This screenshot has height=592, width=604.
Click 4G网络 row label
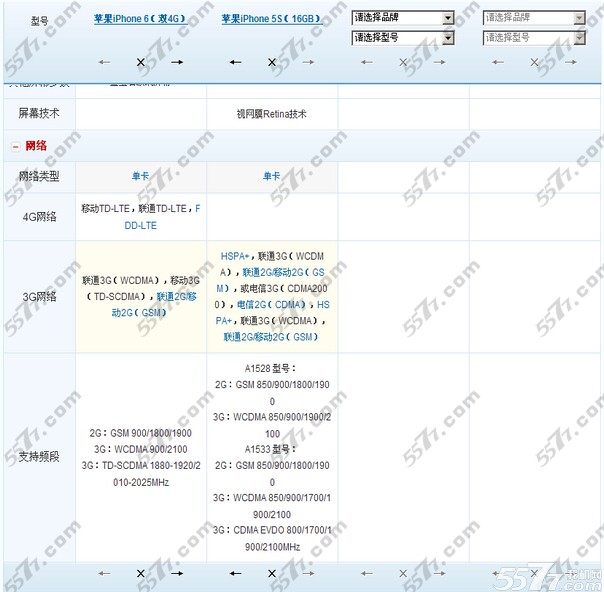tap(39, 217)
